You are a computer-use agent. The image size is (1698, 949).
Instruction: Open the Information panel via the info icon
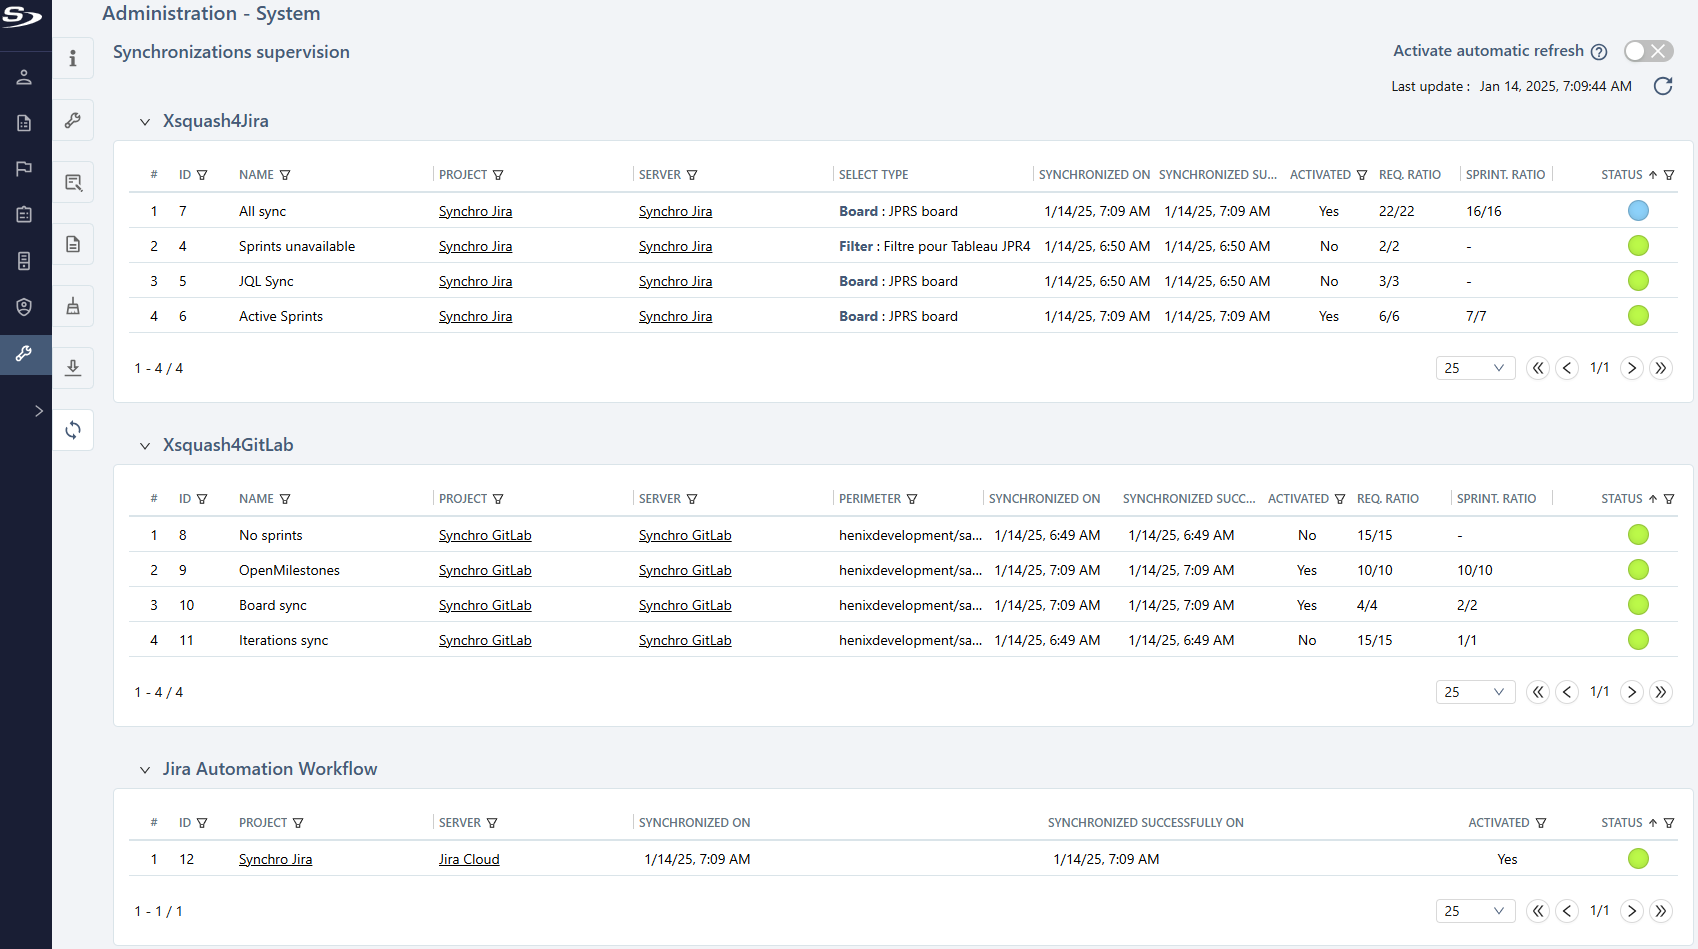point(73,58)
